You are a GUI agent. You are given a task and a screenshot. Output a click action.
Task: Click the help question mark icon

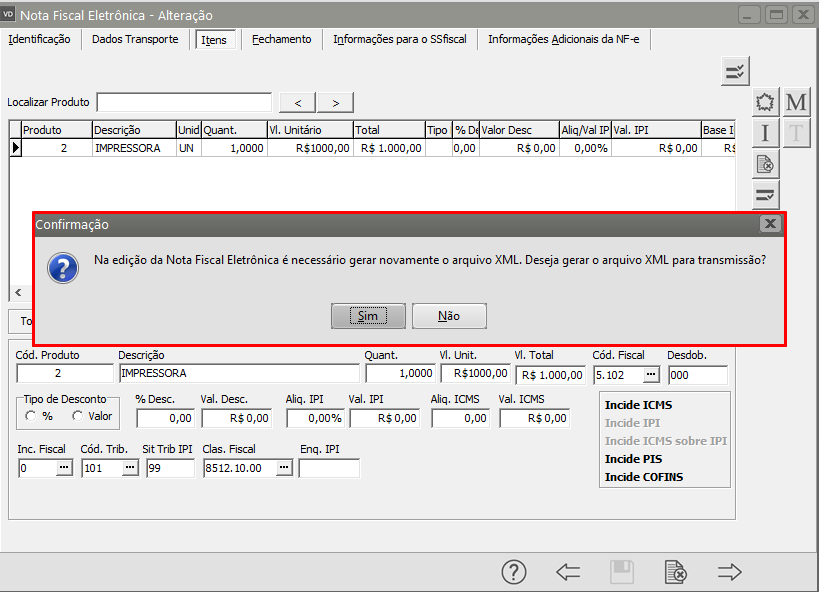pos(513,572)
